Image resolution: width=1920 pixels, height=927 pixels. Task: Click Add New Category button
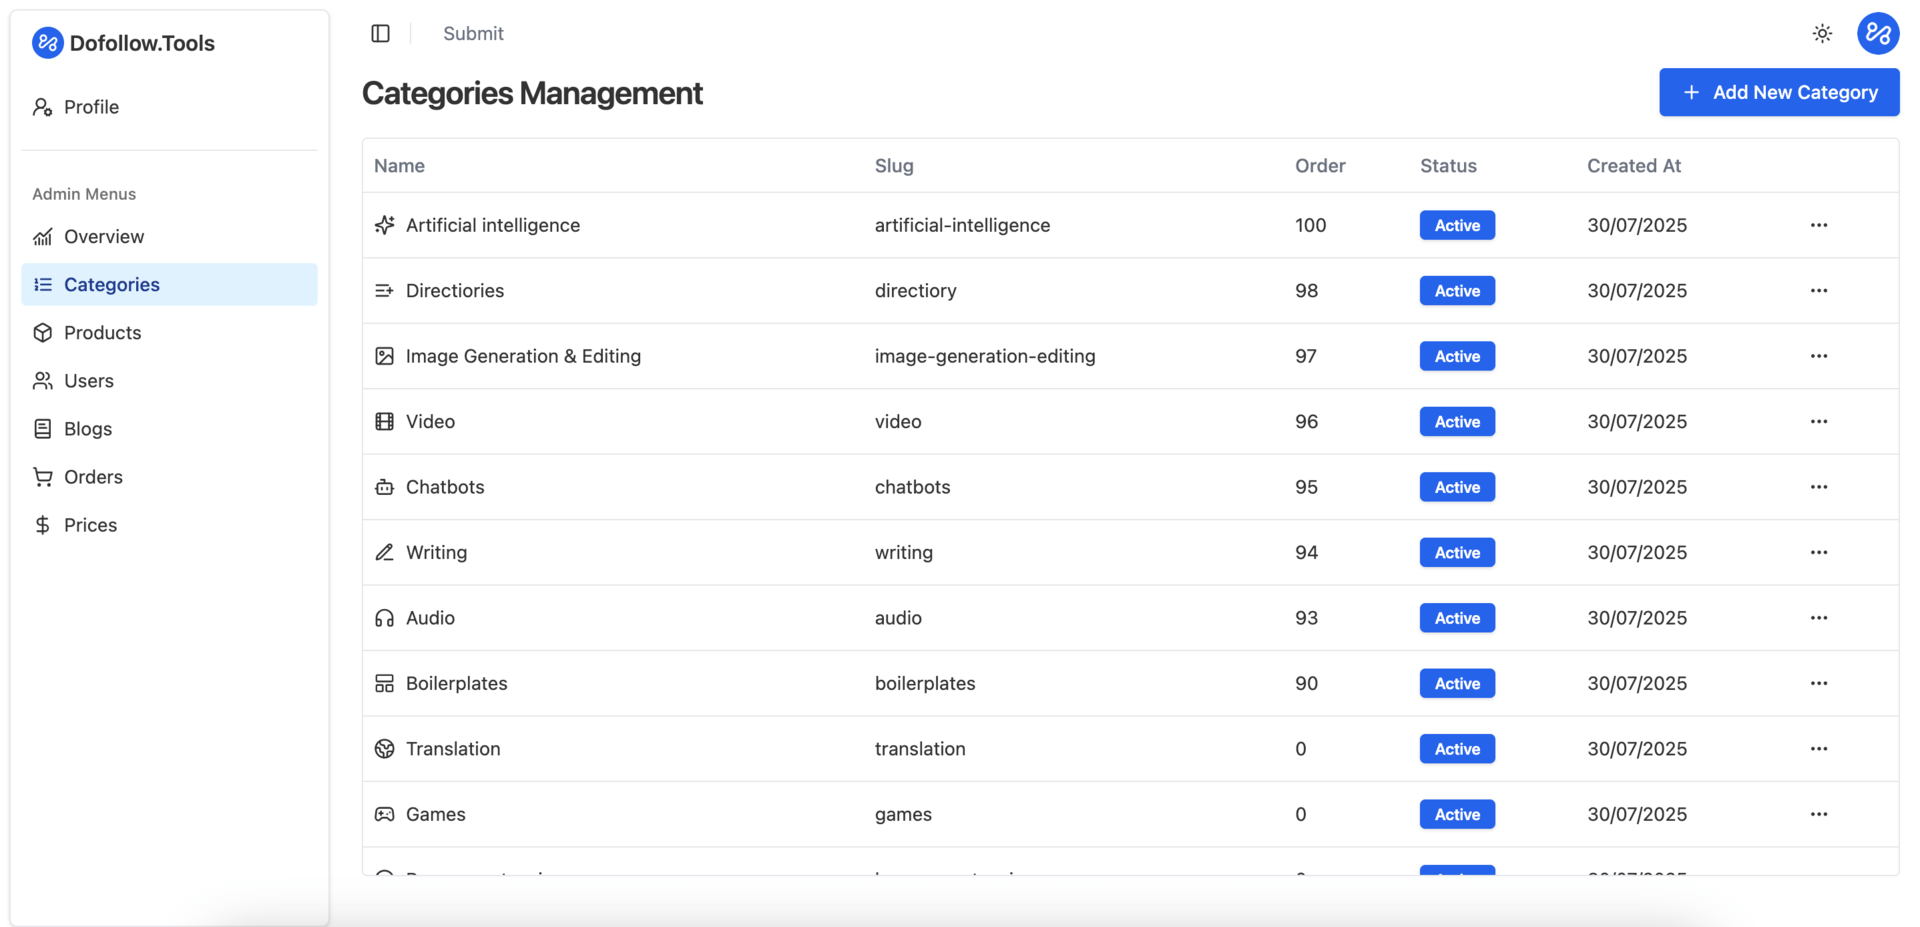click(1778, 92)
